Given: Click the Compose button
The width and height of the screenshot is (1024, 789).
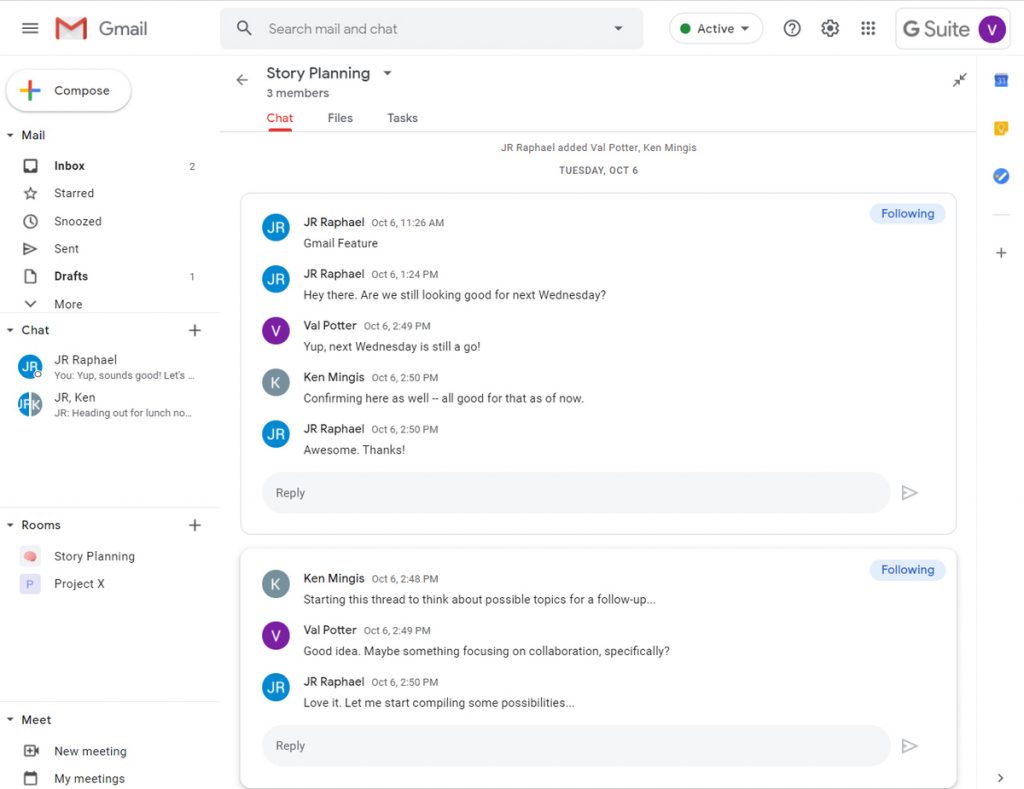Looking at the screenshot, I should [68, 90].
